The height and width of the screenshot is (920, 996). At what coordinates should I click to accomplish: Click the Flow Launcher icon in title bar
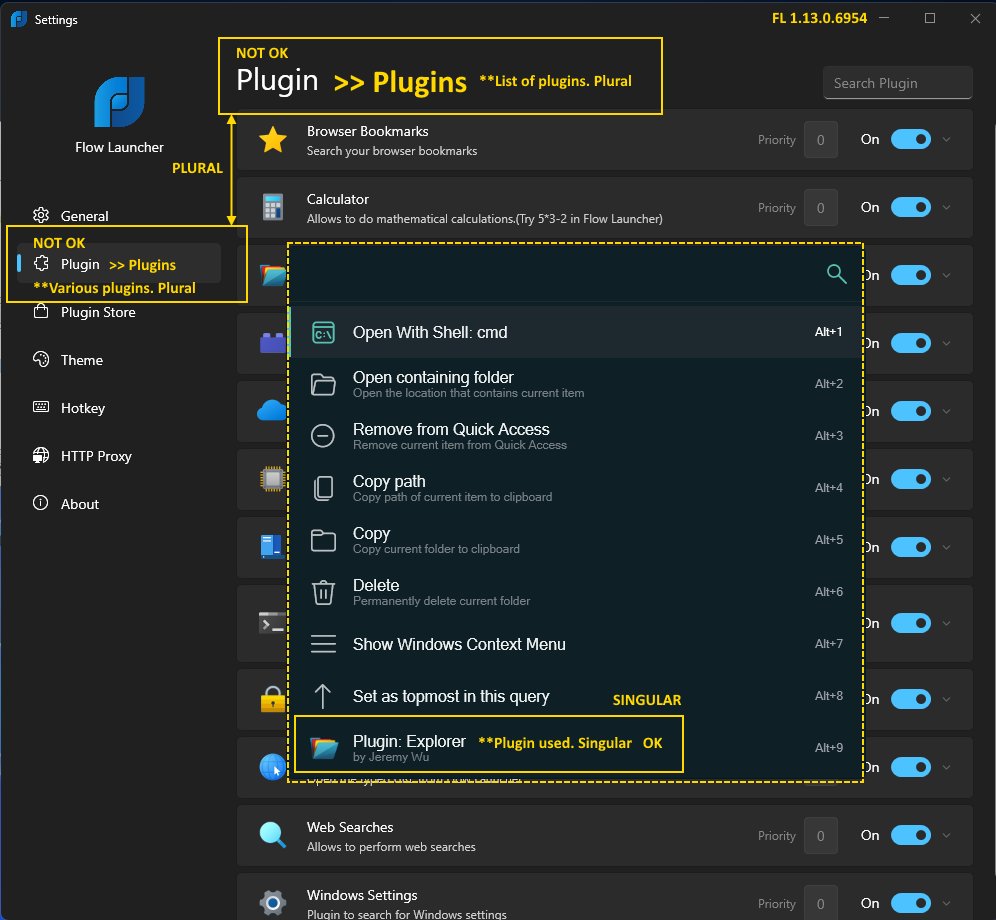19,19
